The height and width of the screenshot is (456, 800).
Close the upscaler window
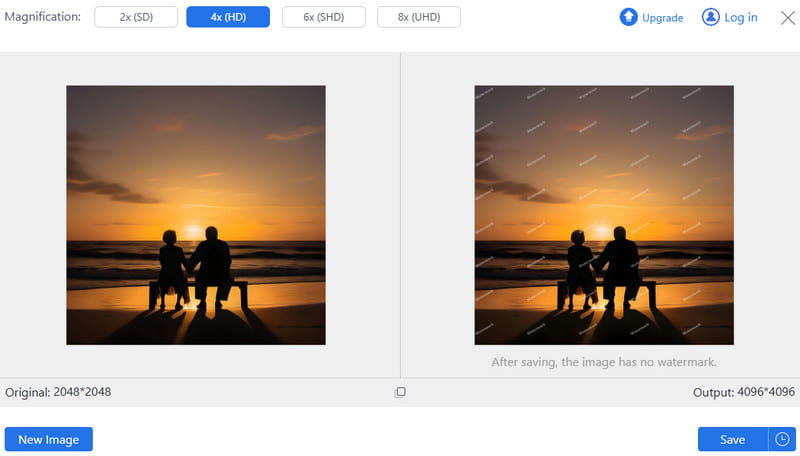pyautogui.click(x=788, y=18)
